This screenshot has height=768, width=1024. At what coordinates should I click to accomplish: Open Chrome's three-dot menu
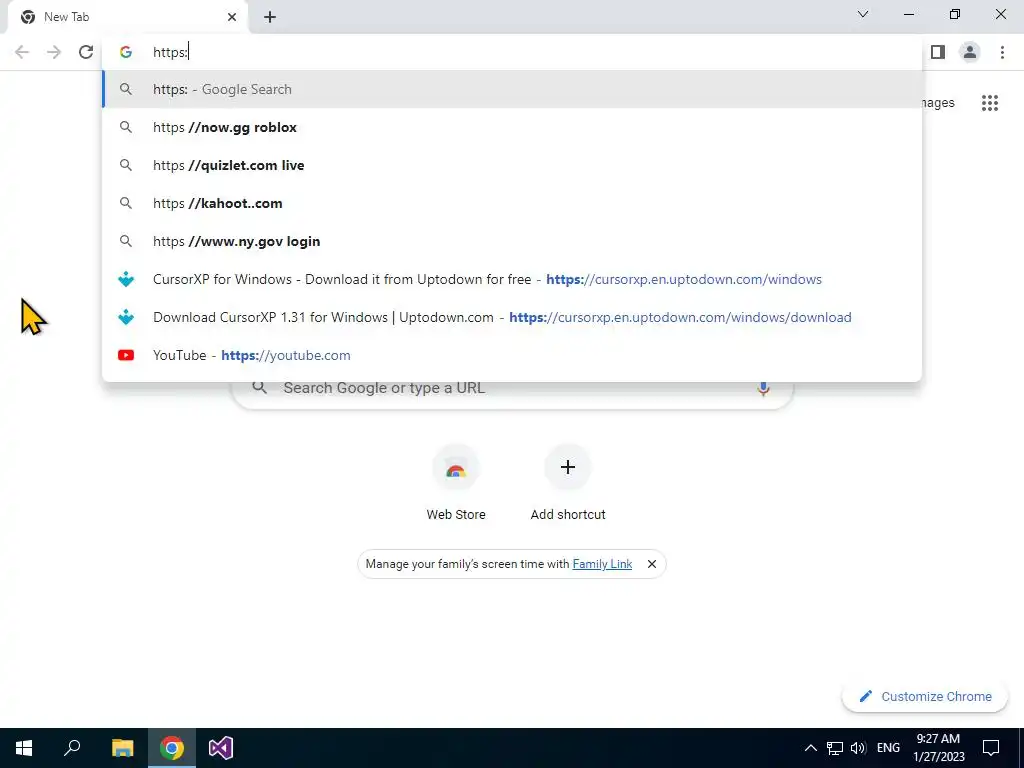pos(1002,52)
